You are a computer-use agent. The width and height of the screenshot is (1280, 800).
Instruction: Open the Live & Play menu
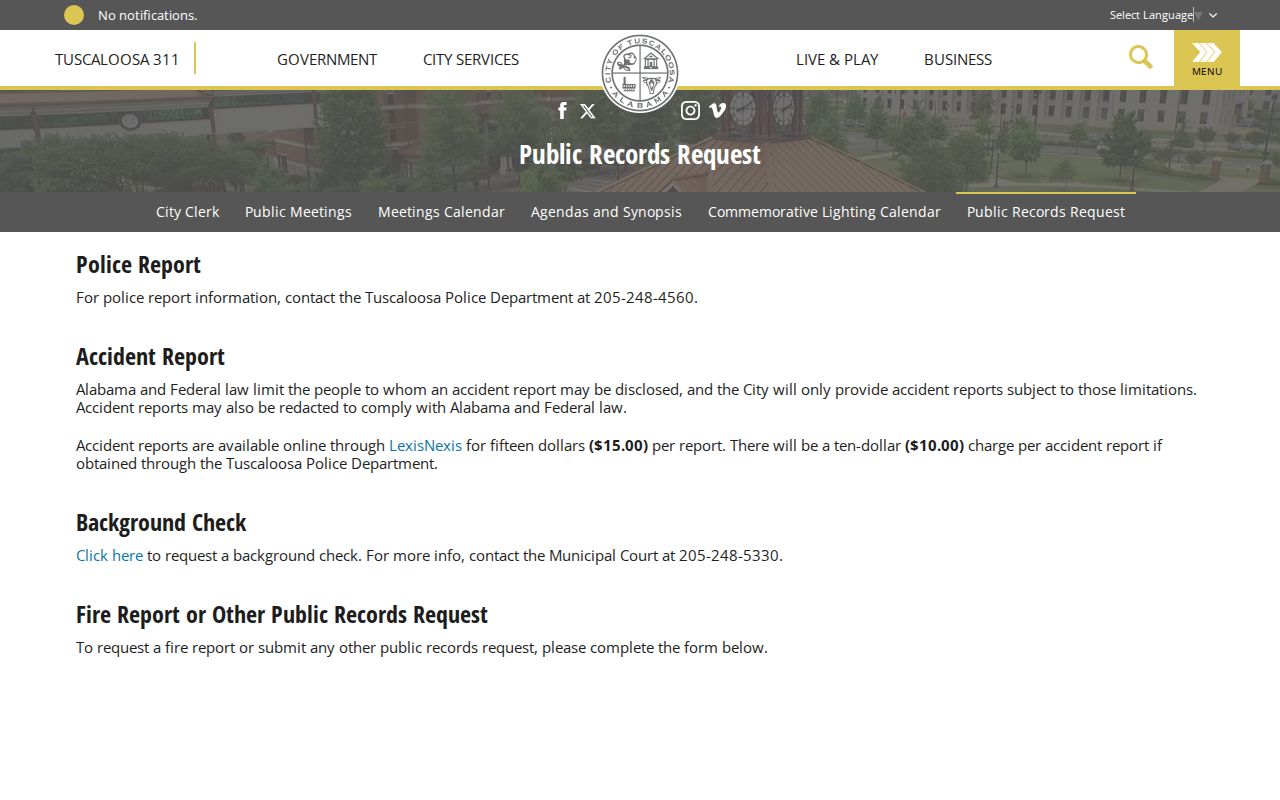(x=837, y=59)
